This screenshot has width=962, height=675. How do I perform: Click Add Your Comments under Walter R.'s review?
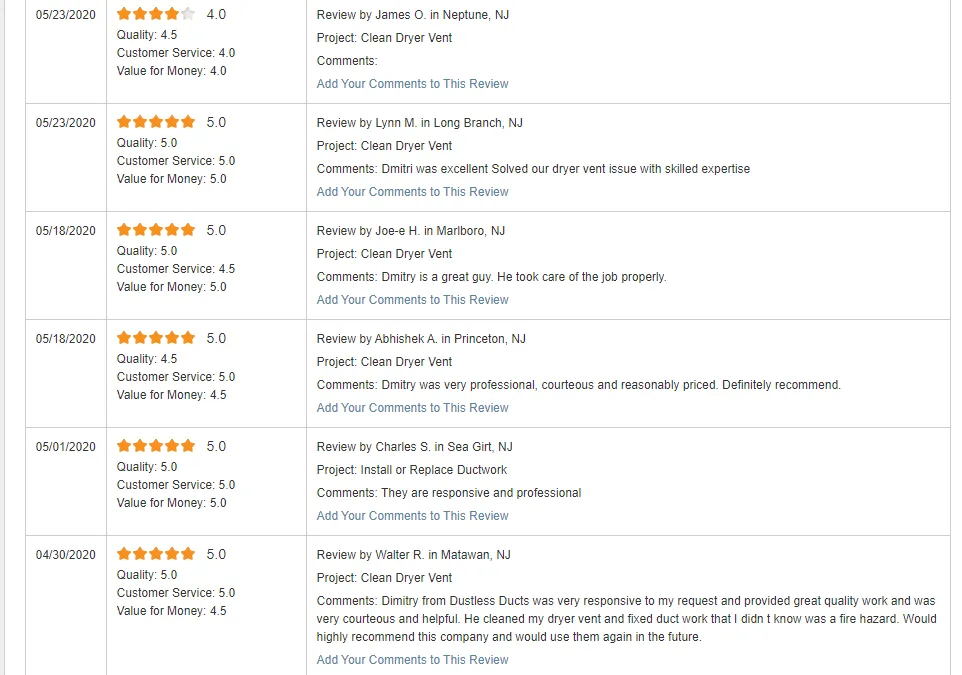412,660
